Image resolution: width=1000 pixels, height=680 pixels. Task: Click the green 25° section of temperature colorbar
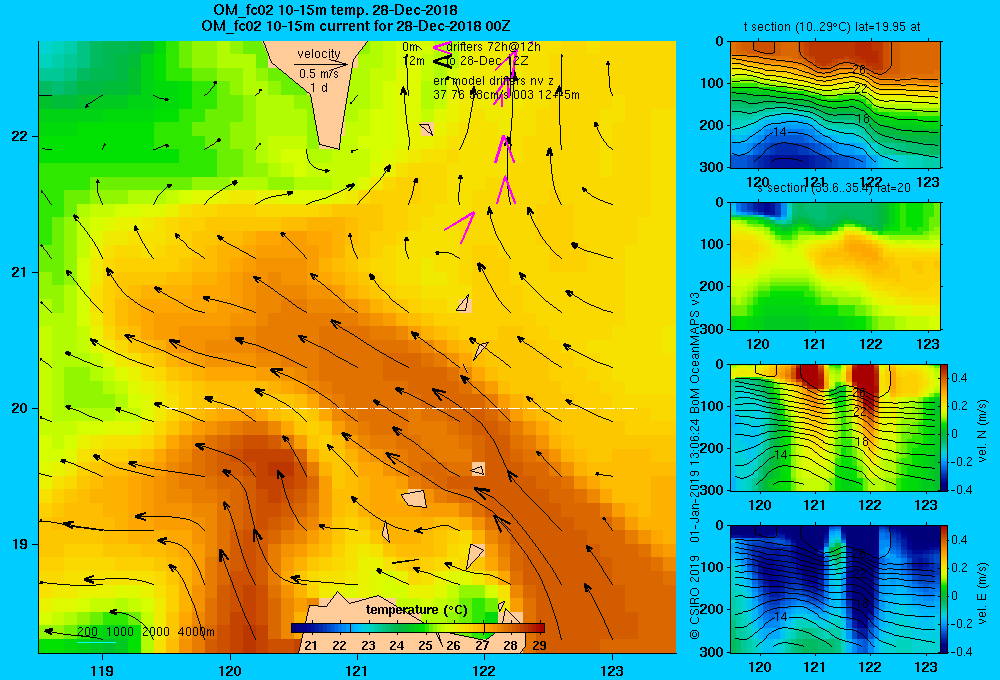point(425,628)
